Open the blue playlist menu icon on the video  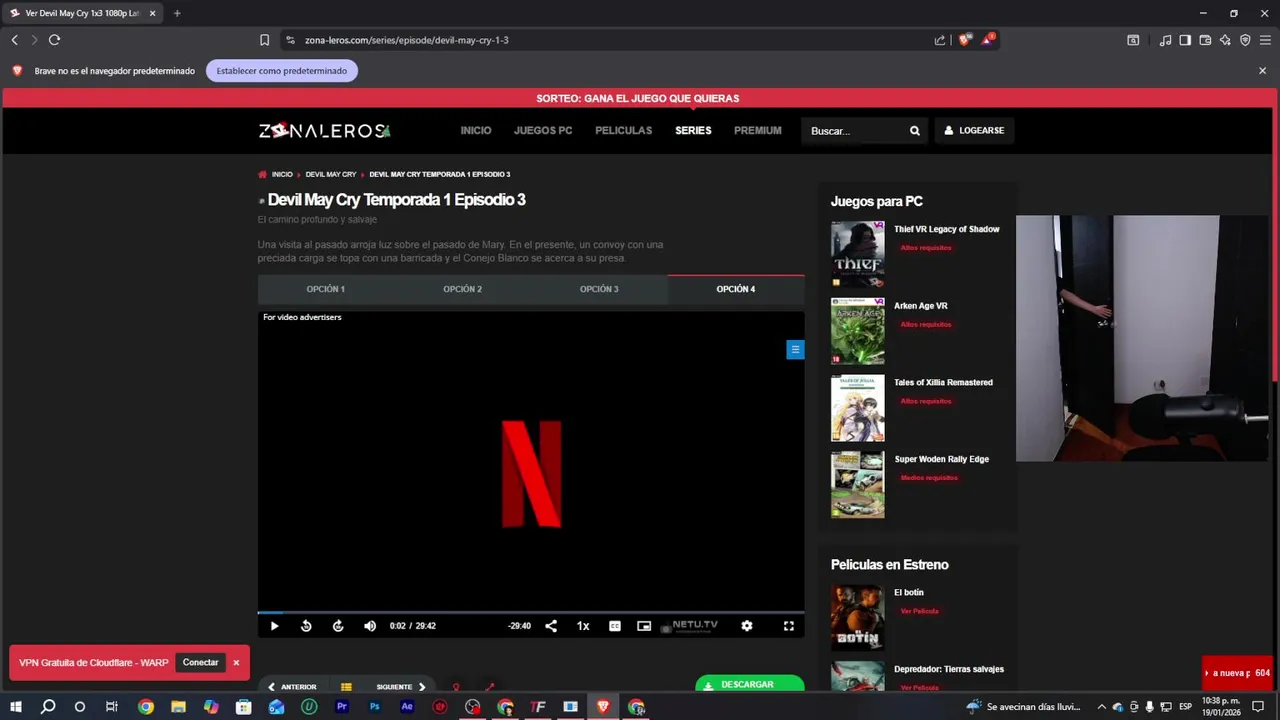coord(795,349)
